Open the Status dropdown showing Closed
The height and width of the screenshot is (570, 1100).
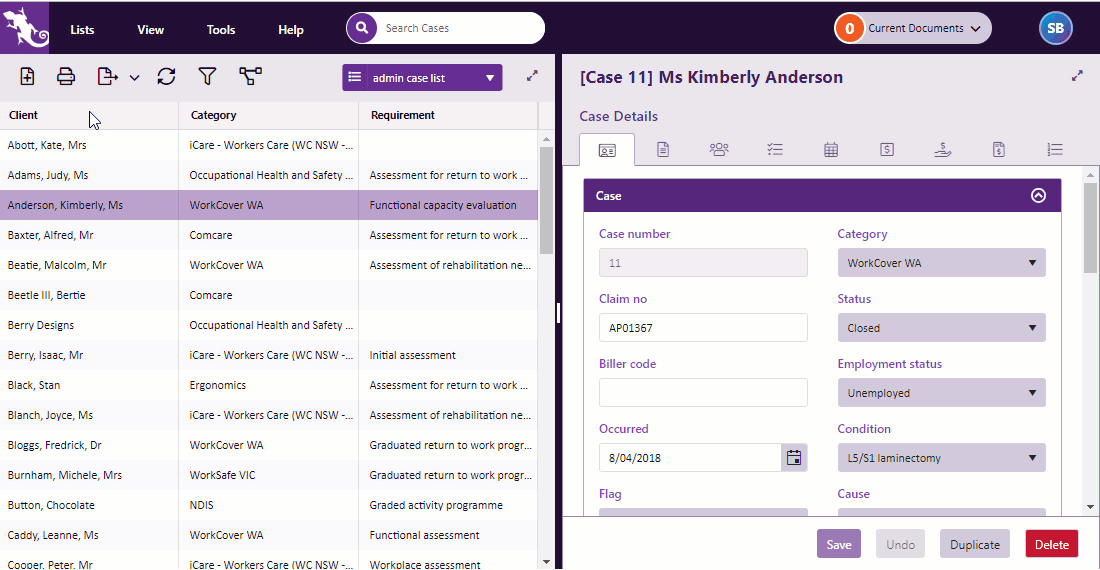(x=941, y=328)
